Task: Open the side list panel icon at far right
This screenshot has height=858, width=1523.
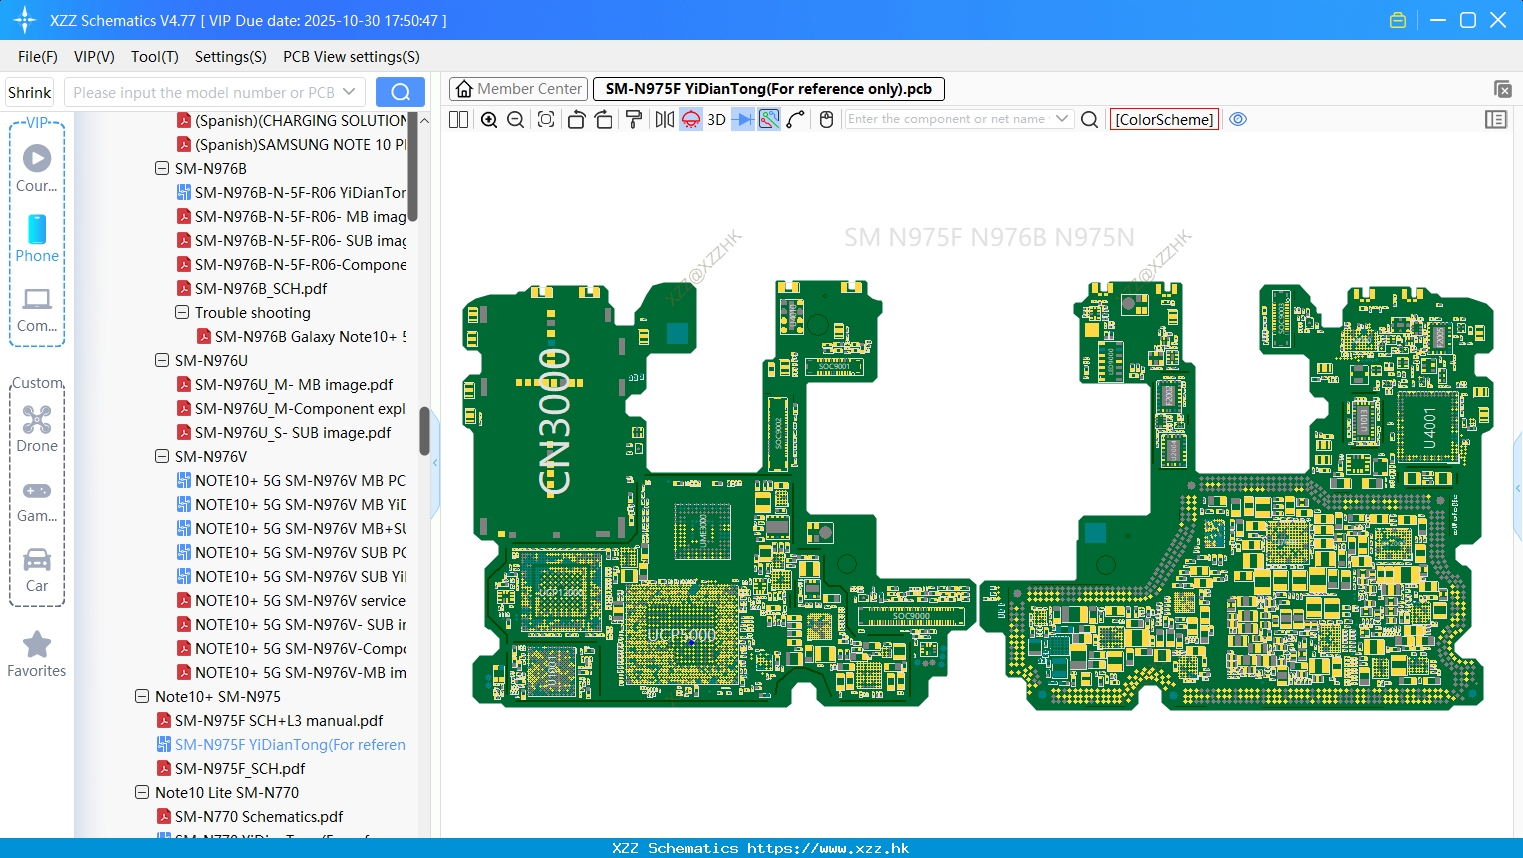Action: (x=1496, y=119)
